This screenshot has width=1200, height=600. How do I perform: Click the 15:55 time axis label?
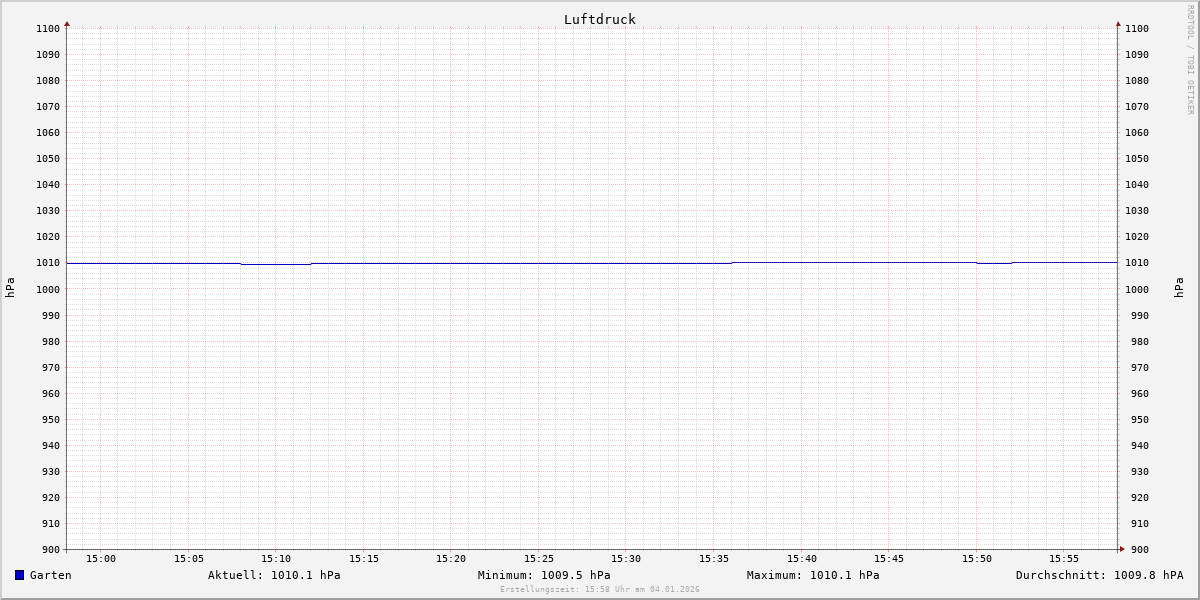point(1064,559)
